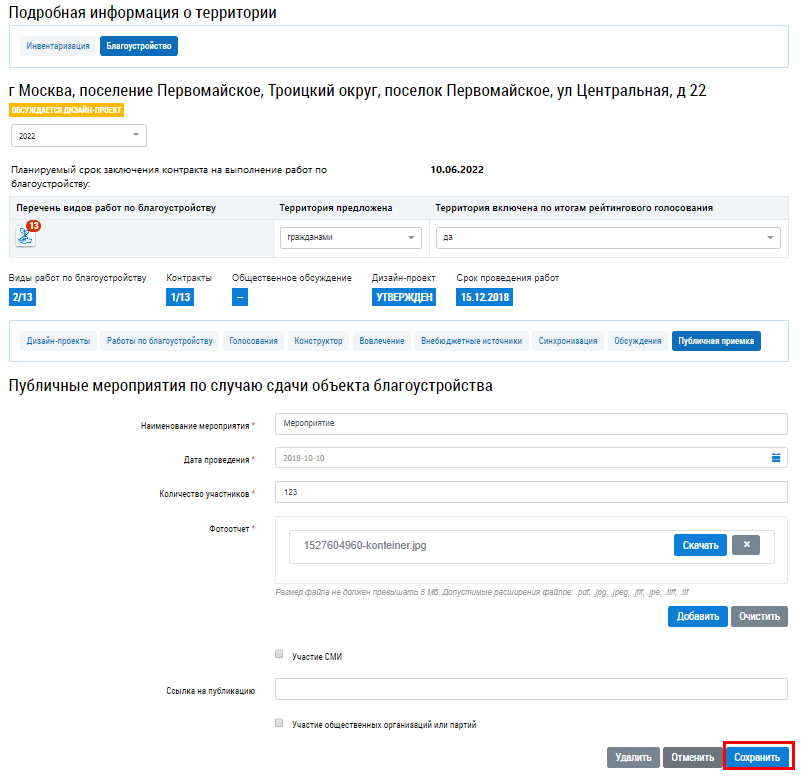Open Конструктор tab
This screenshot has width=803, height=776.
pyautogui.click(x=318, y=341)
